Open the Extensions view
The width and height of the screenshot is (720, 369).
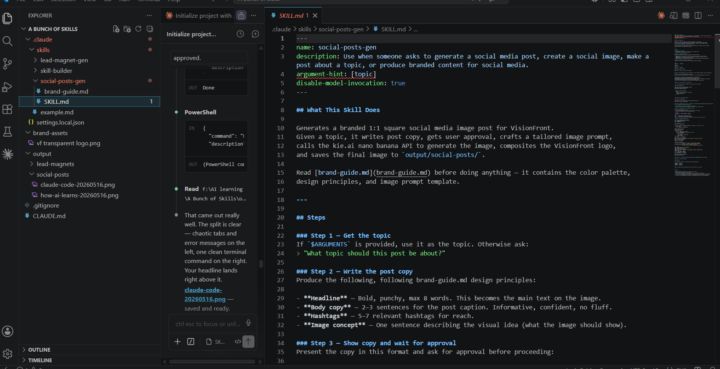pos(7,109)
